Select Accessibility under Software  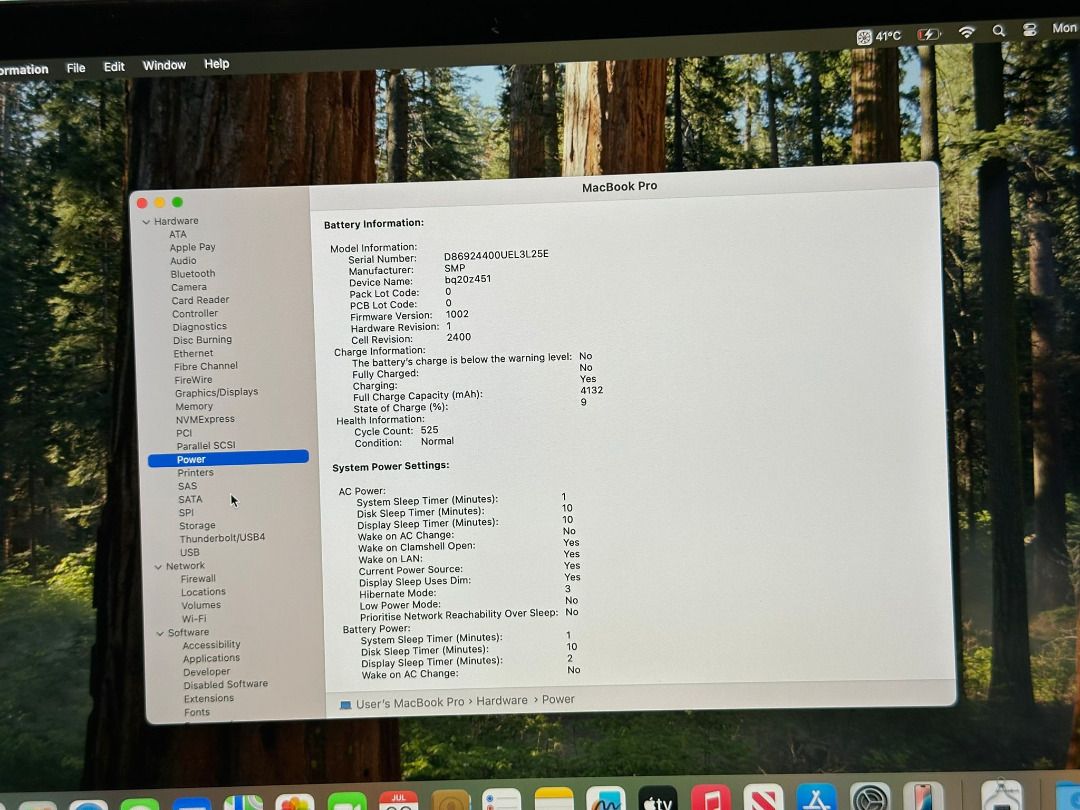211,645
